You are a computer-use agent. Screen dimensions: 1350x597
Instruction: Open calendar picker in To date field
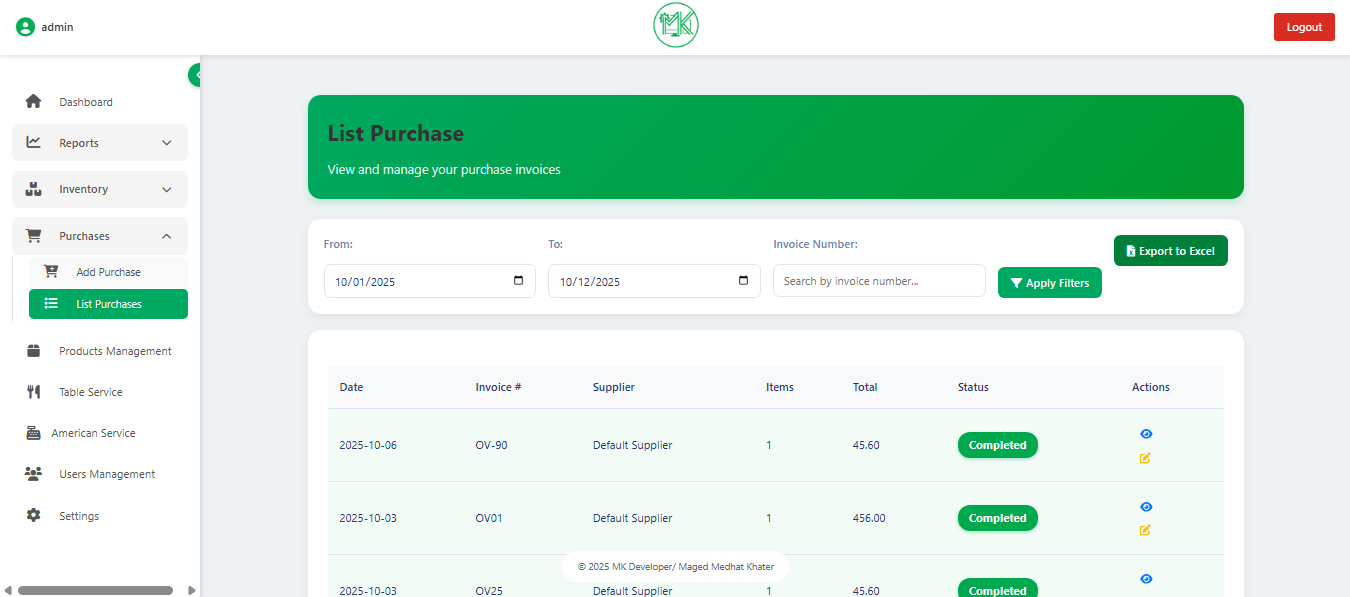pos(742,281)
